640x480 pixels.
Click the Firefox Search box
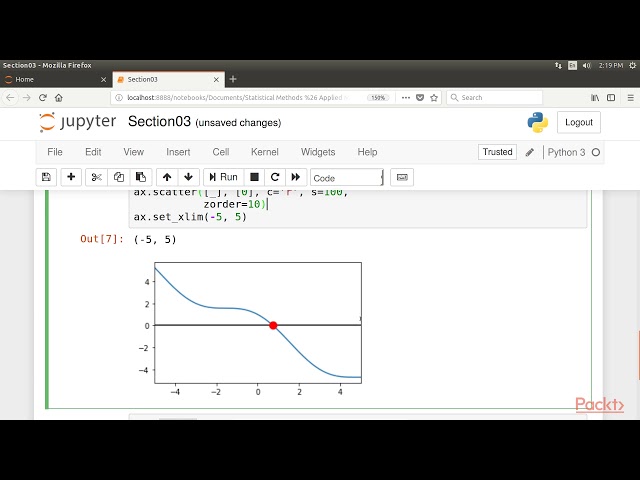click(x=494, y=98)
